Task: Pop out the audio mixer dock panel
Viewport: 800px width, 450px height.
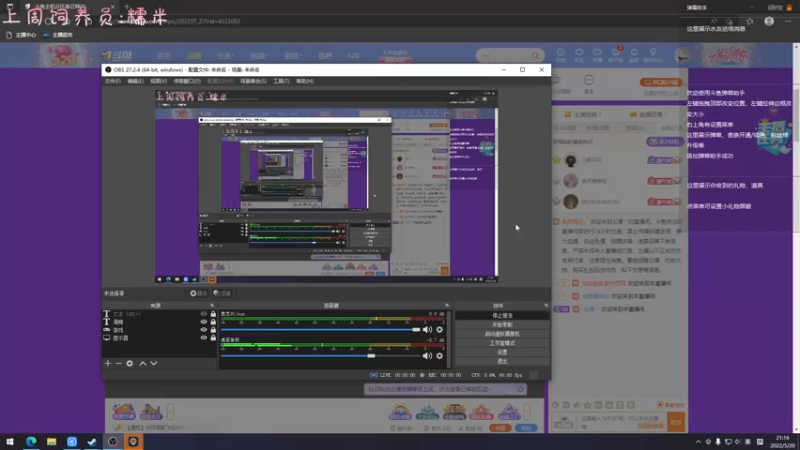Action: pyautogui.click(x=447, y=306)
